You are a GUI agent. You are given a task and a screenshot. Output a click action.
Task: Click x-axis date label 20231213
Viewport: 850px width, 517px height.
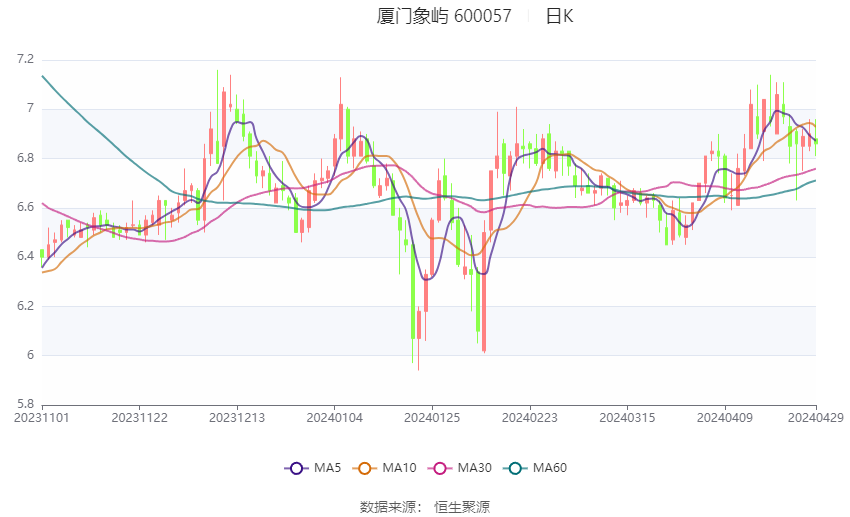click(x=237, y=418)
